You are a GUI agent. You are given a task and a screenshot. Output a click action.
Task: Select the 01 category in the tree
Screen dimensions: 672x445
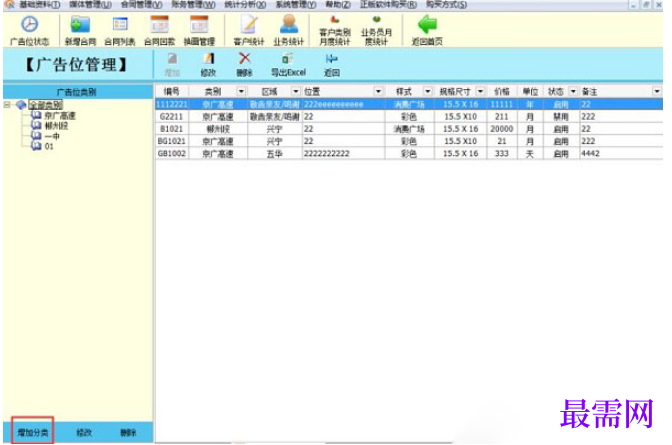point(49,146)
